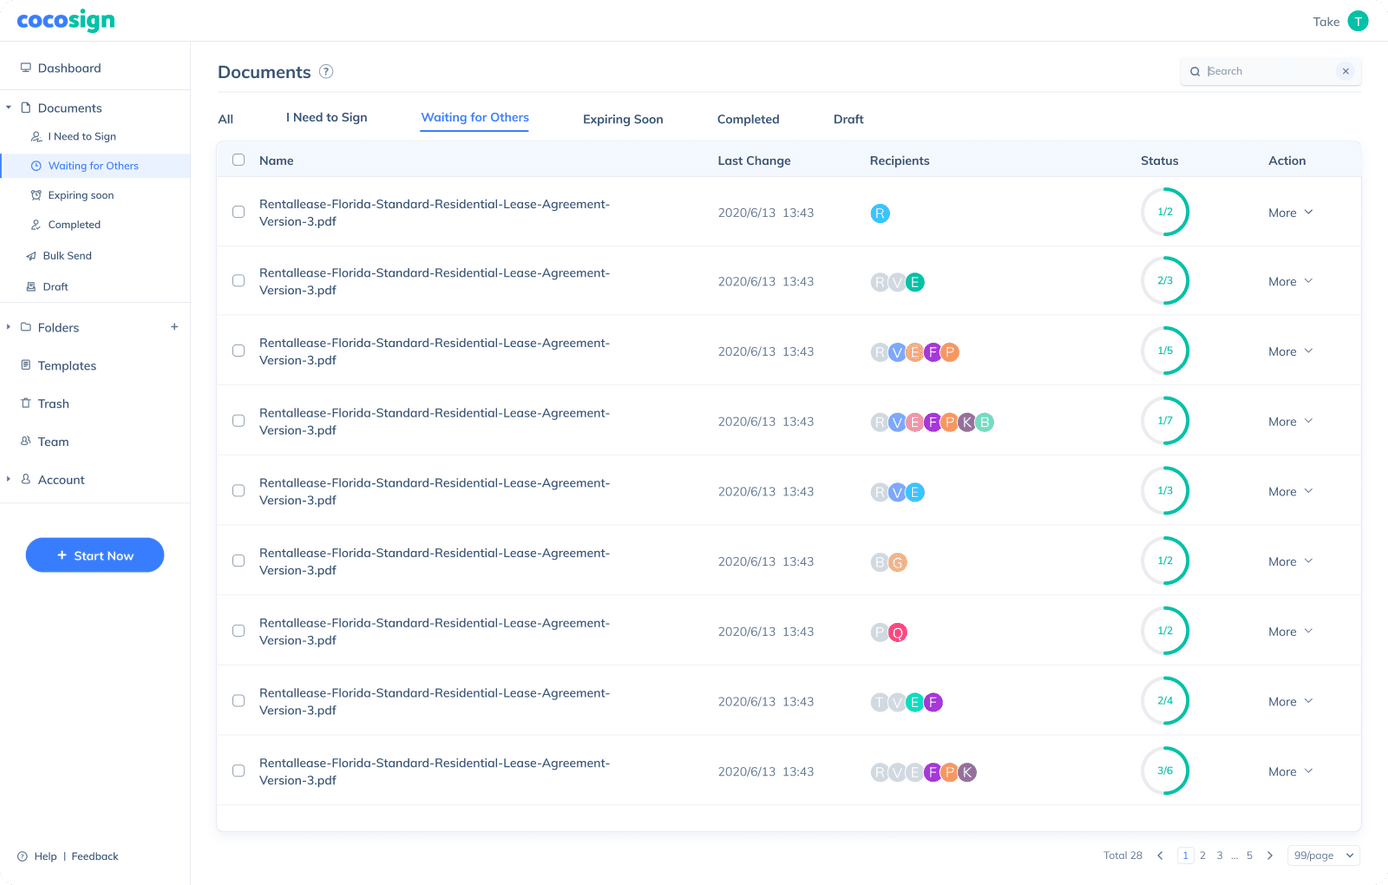Check the first document row checkbox
This screenshot has width=1388, height=885.
point(238,212)
